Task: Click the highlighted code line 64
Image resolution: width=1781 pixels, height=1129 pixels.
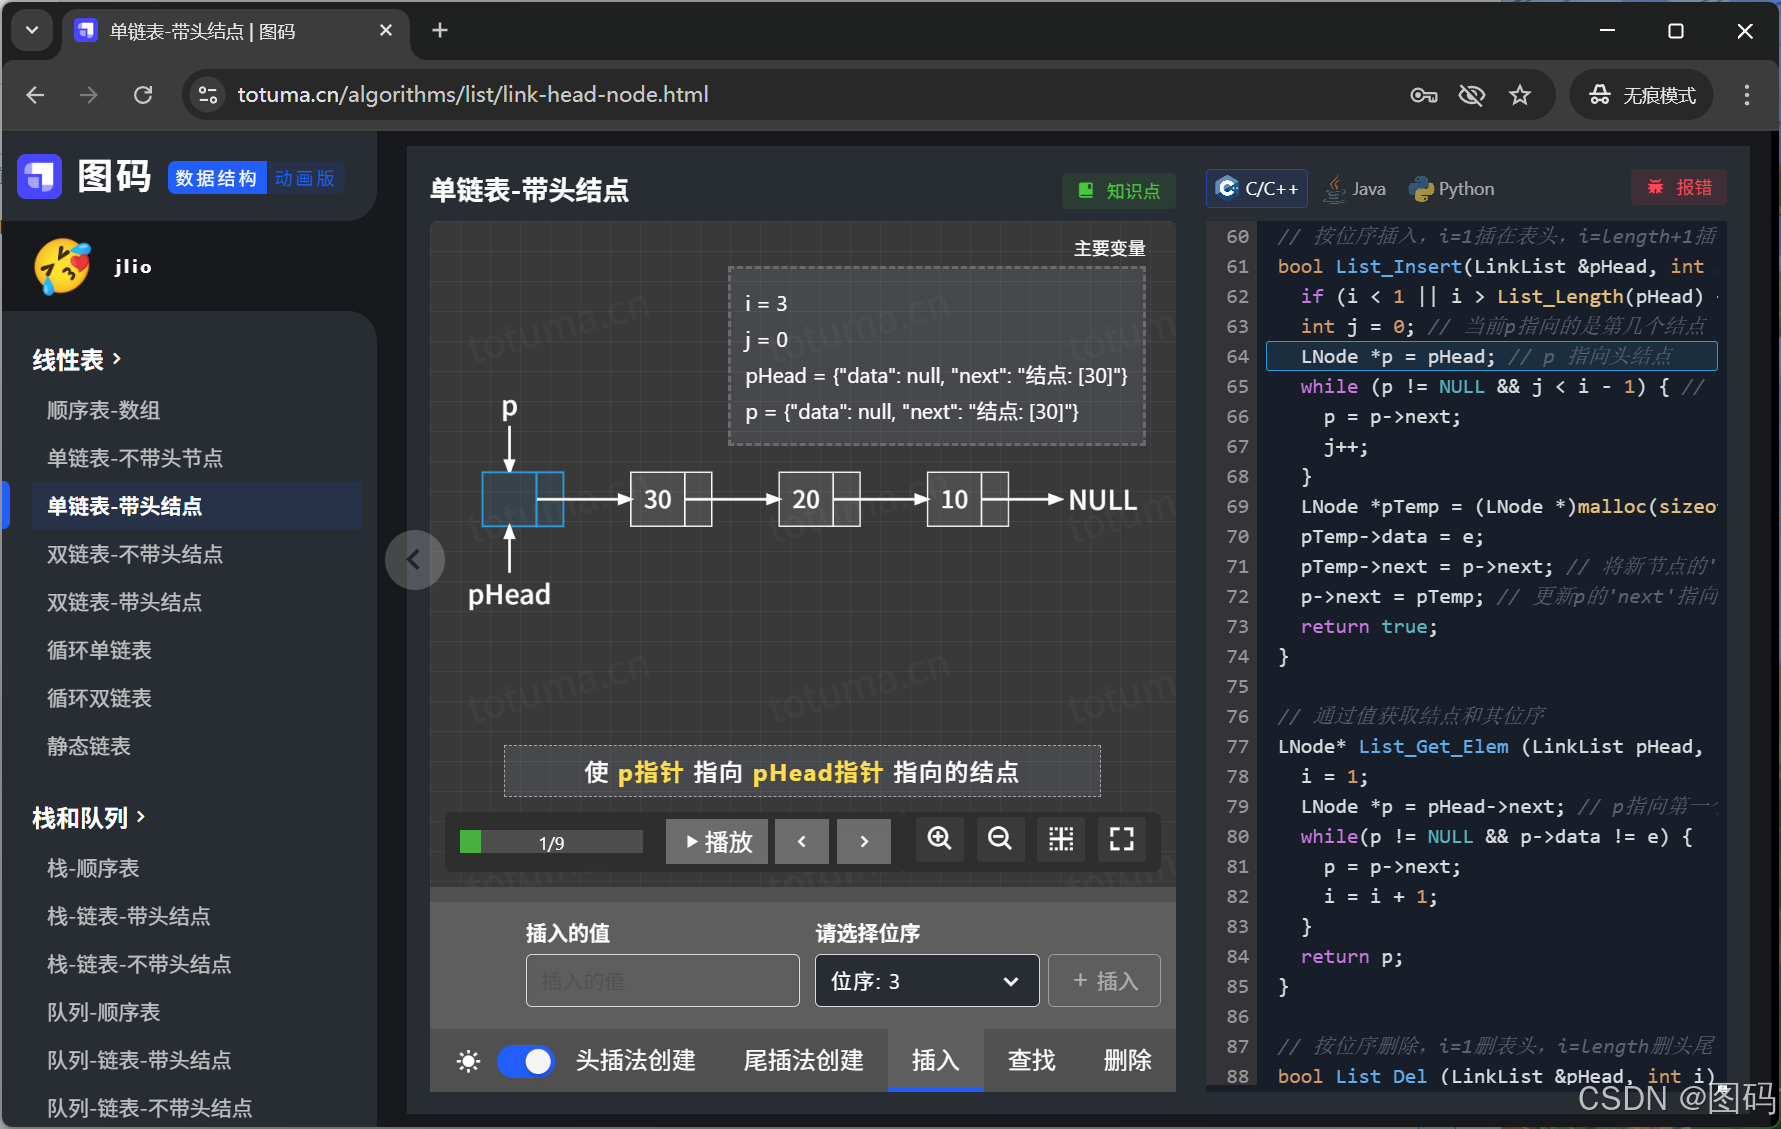Action: [1492, 357]
